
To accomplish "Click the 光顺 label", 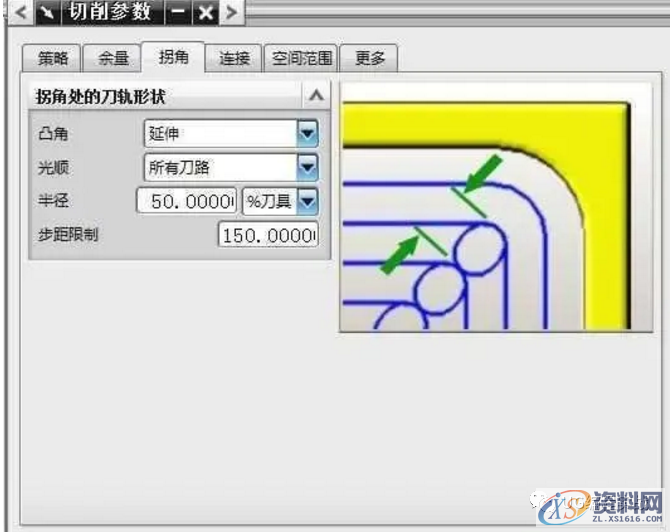I will pos(53,168).
